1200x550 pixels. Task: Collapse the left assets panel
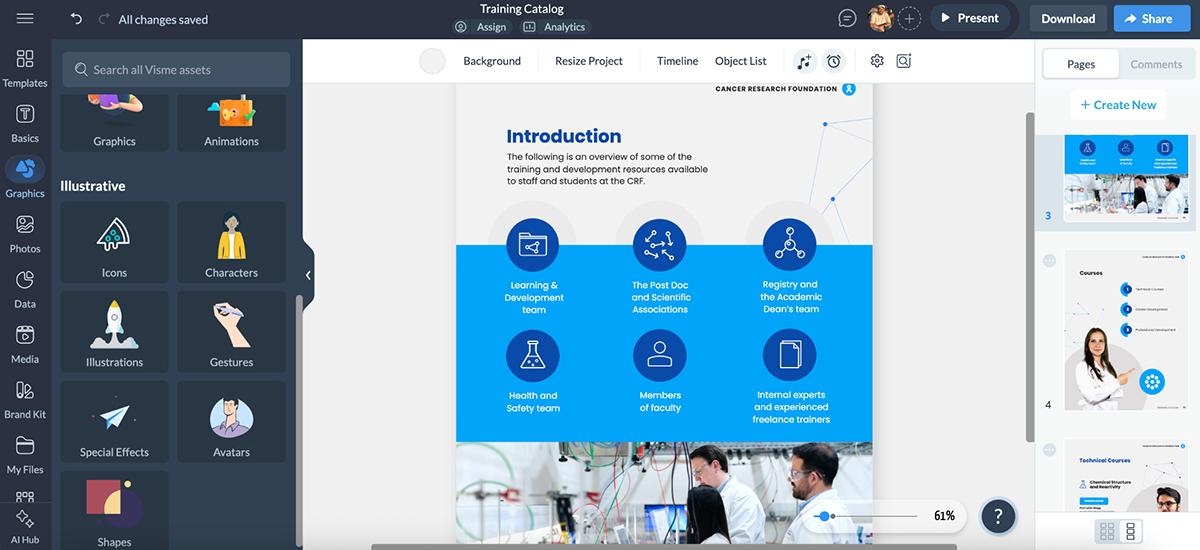[308, 275]
